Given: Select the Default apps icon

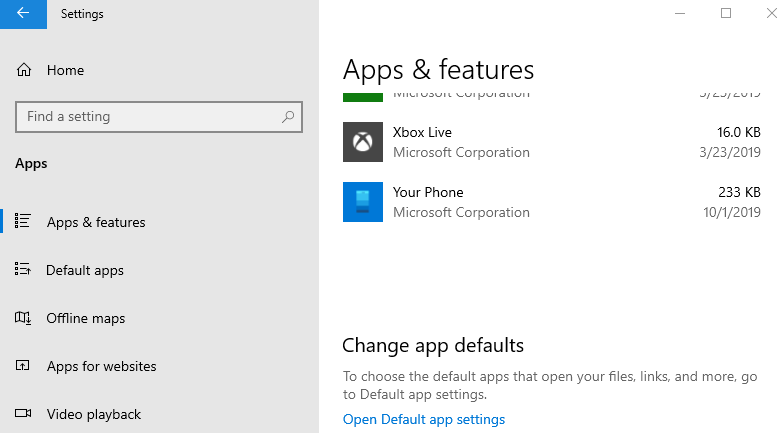Looking at the screenshot, I should (x=22, y=269).
